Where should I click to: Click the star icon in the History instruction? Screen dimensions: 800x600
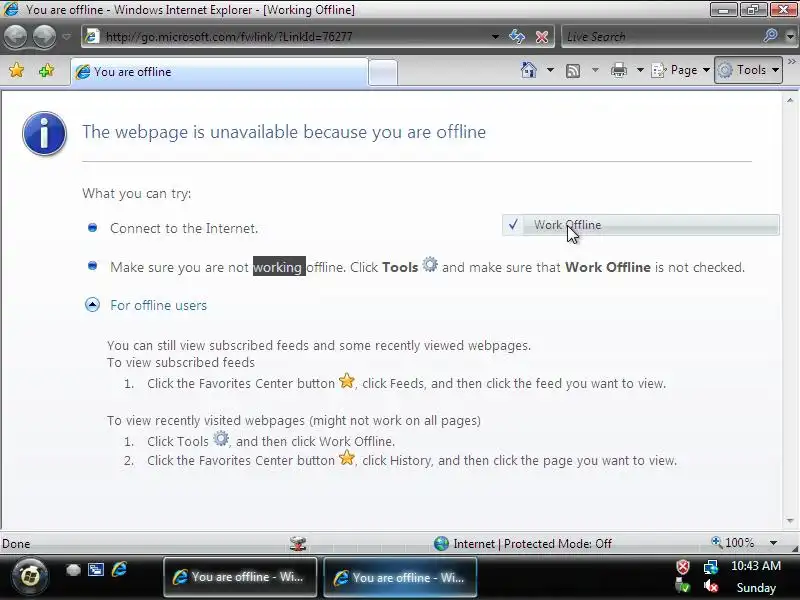[x=347, y=458]
